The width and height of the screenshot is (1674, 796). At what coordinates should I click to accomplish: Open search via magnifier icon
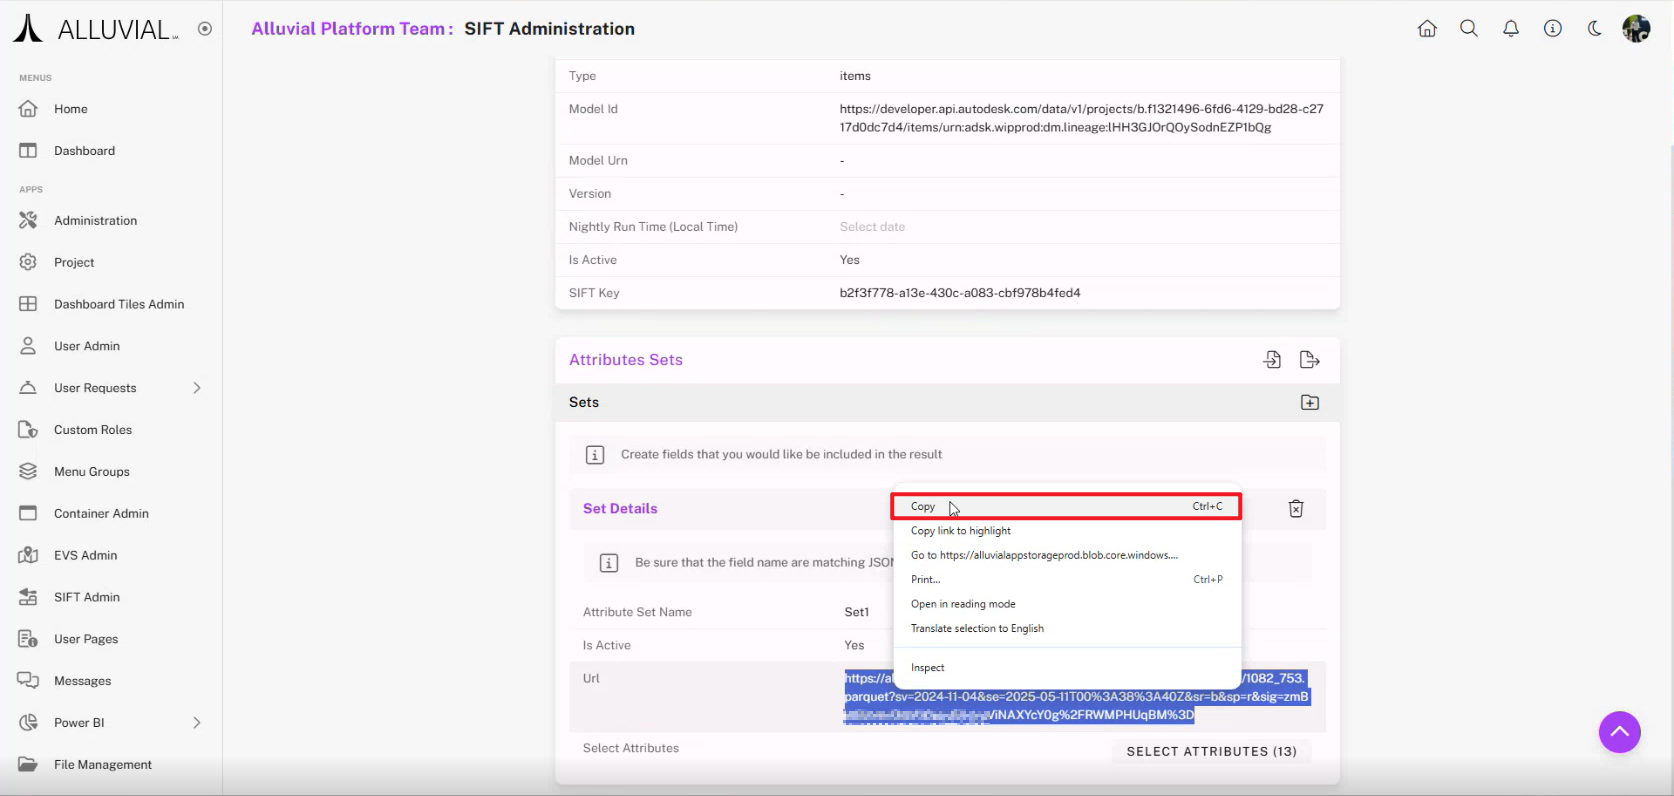click(1469, 29)
